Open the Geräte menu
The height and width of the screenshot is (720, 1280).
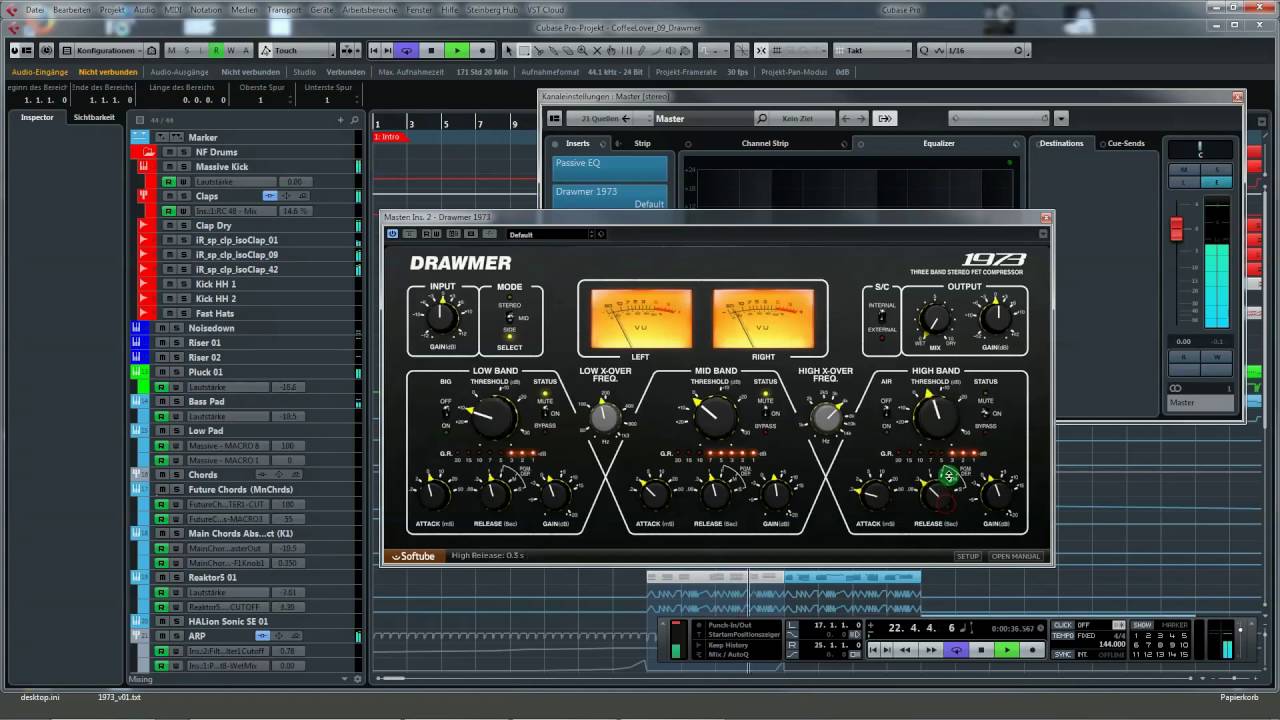click(322, 9)
